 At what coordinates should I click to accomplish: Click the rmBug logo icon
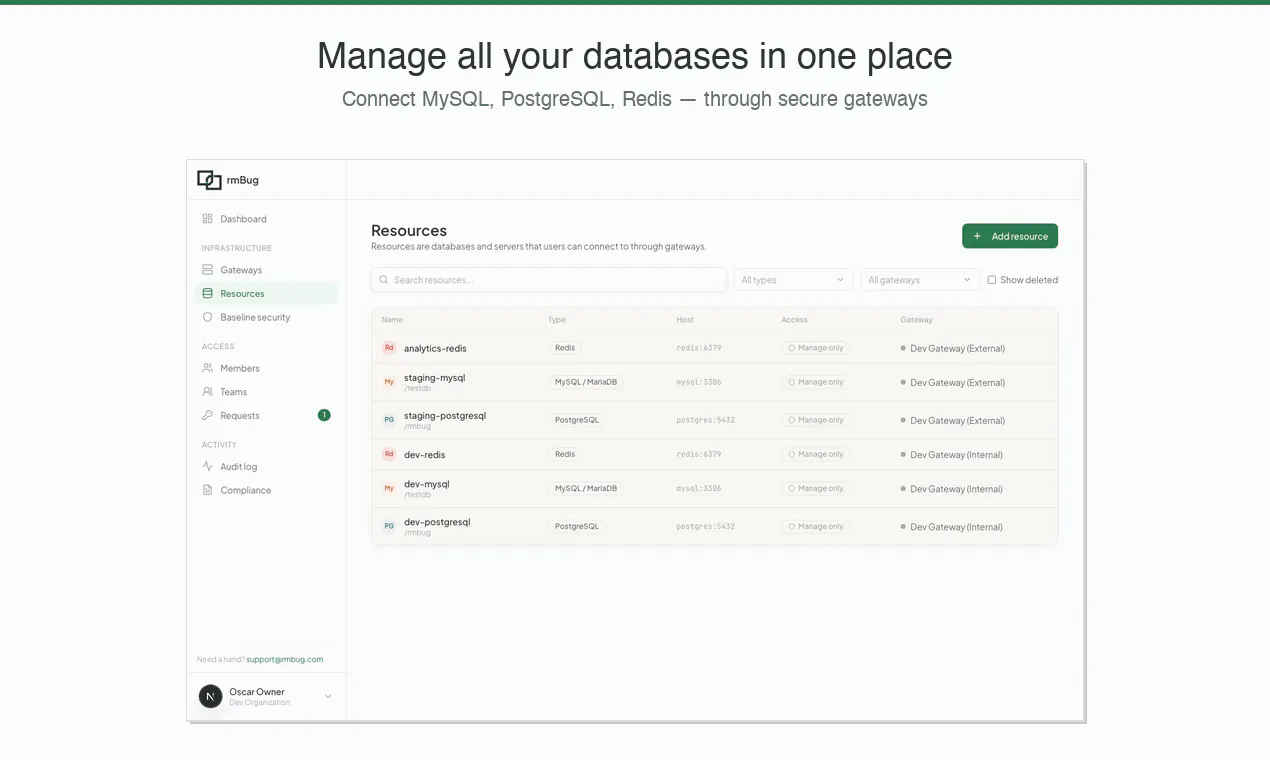click(x=209, y=180)
